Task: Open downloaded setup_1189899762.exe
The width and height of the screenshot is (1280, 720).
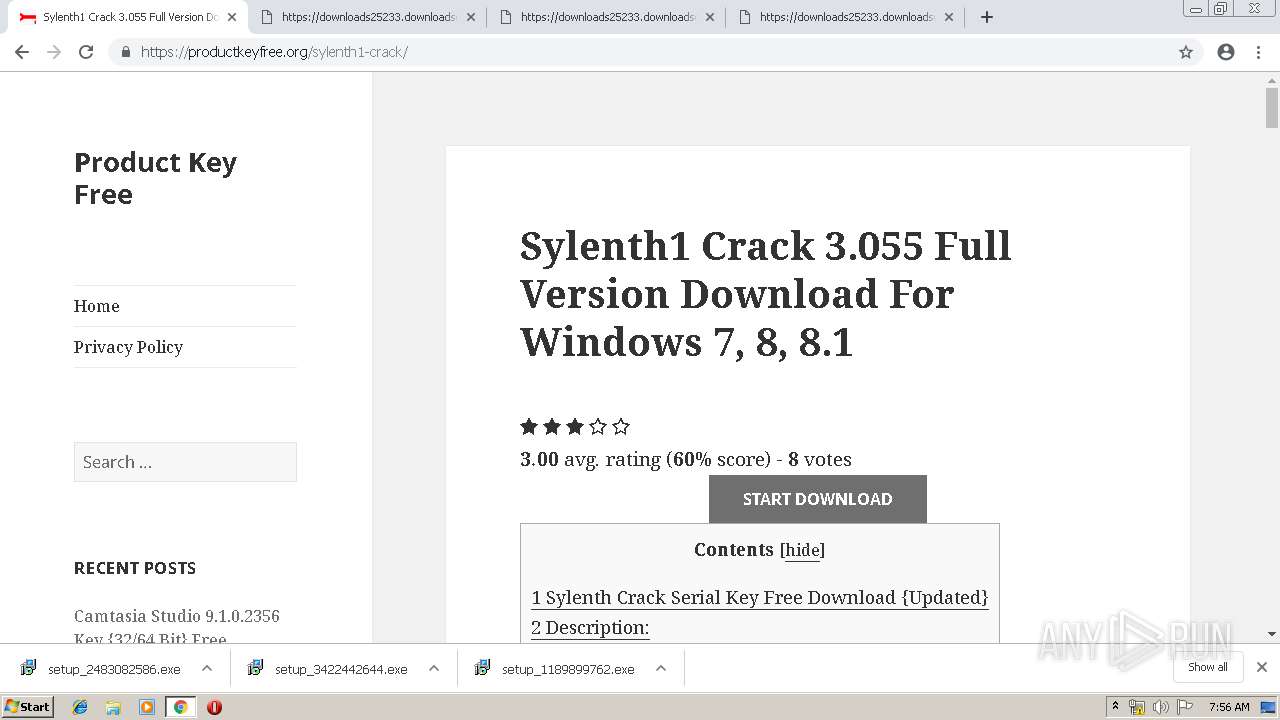Action: 556,669
